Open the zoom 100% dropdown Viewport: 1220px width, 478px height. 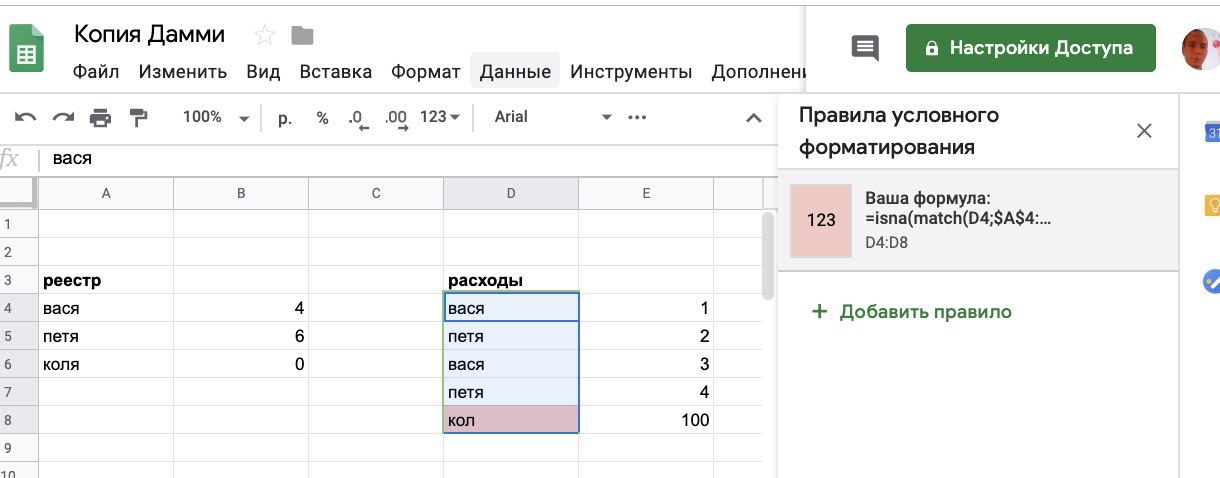coord(215,118)
